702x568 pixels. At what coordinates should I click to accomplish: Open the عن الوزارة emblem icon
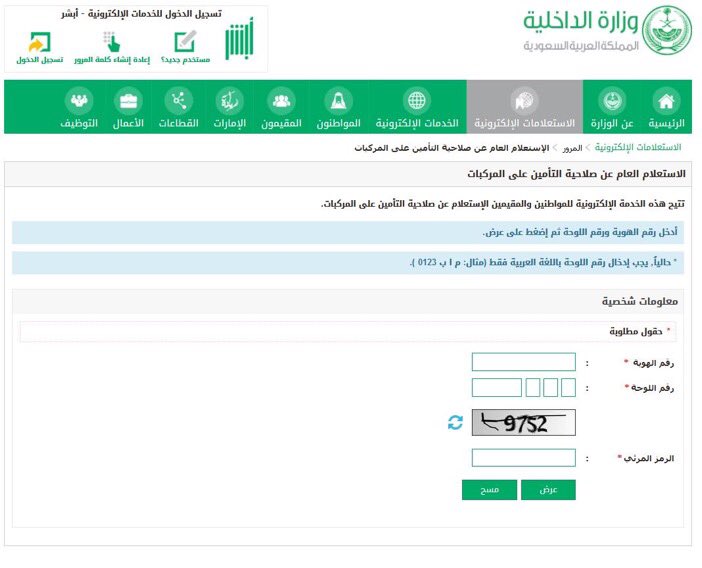612,101
